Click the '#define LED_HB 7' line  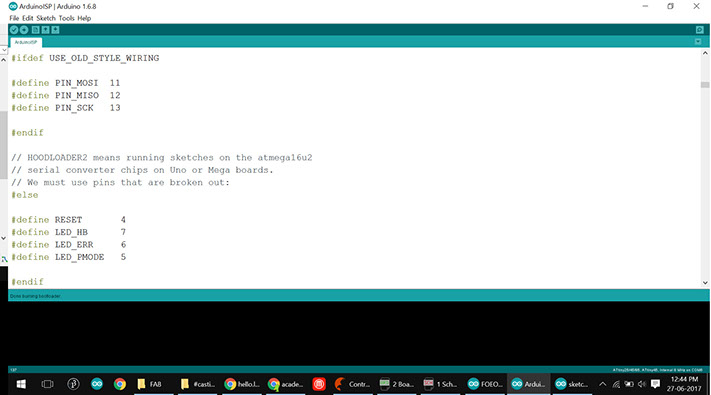[x=68, y=232]
